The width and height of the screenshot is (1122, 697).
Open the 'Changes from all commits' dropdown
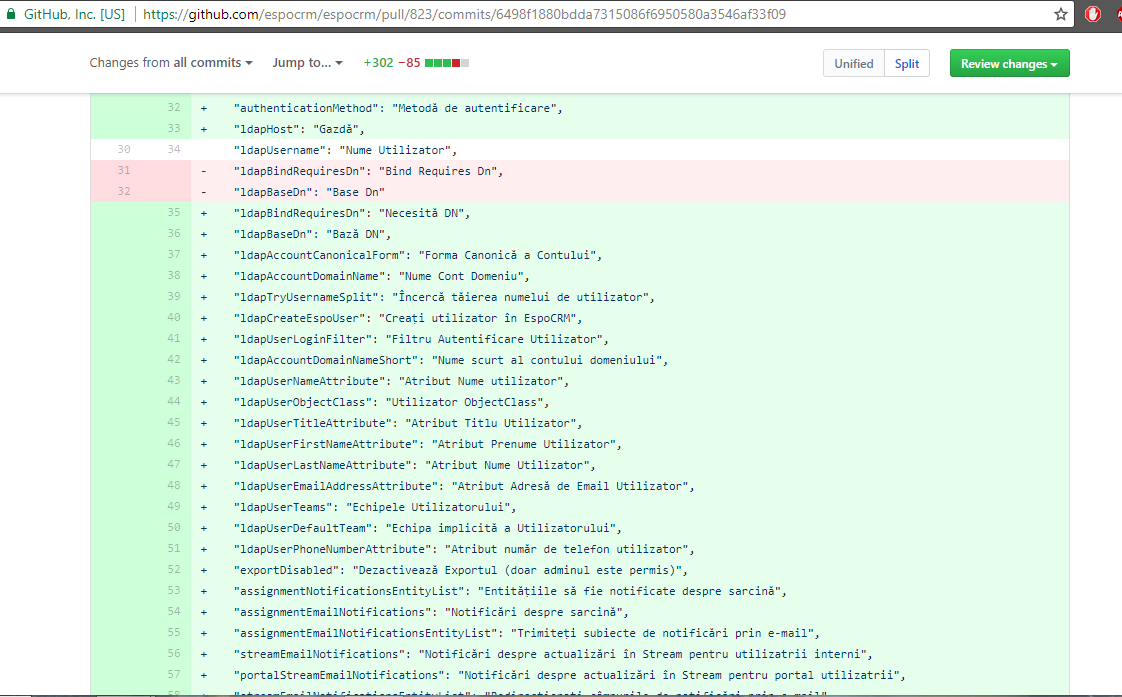171,63
